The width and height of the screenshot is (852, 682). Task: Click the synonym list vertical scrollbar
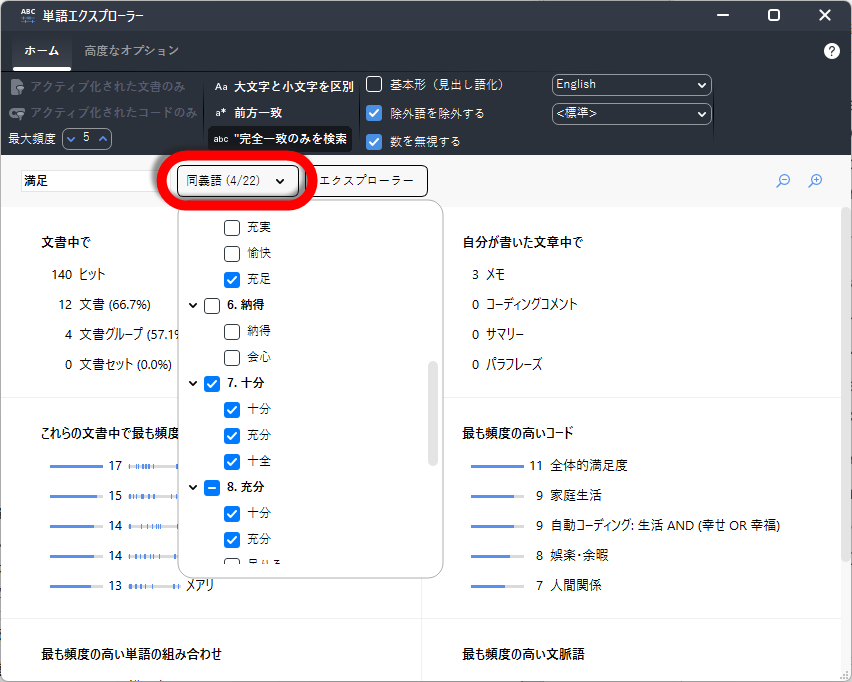click(433, 413)
